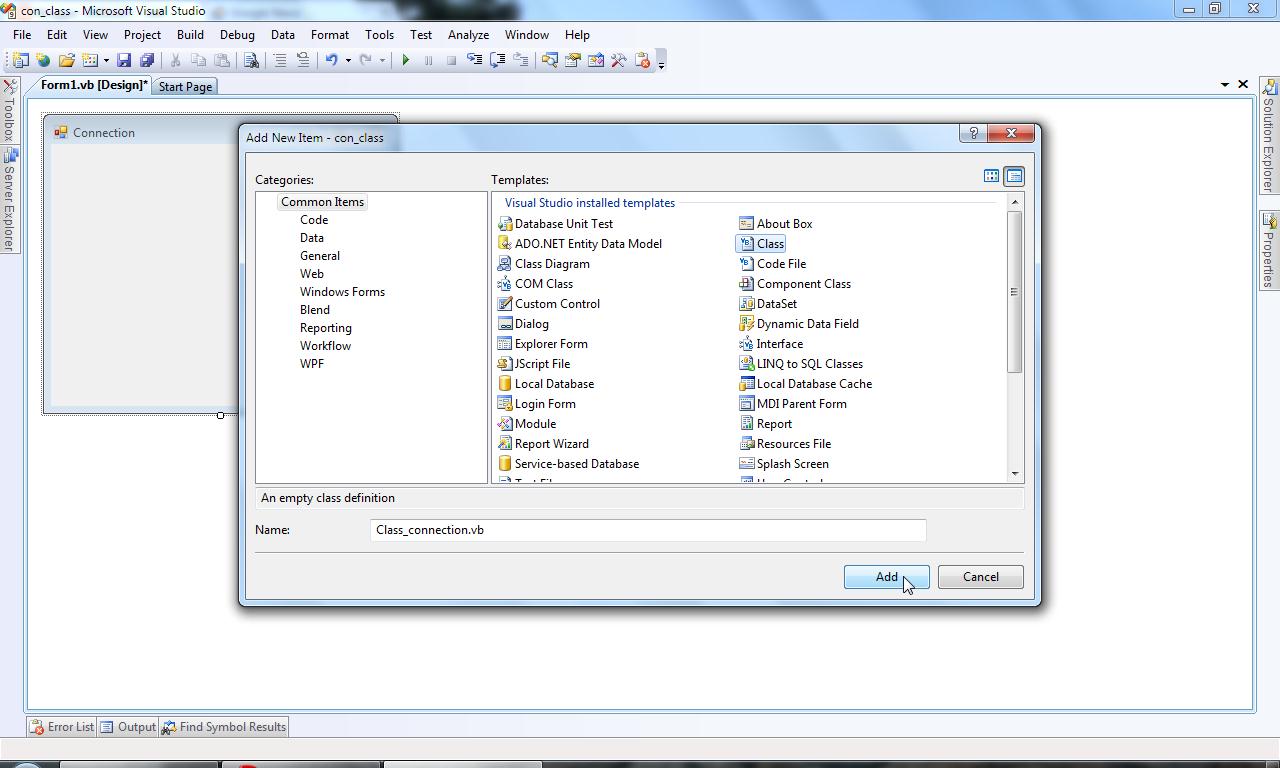The width and height of the screenshot is (1280, 768).
Task: Select the Splash Screen template
Action: click(784, 464)
